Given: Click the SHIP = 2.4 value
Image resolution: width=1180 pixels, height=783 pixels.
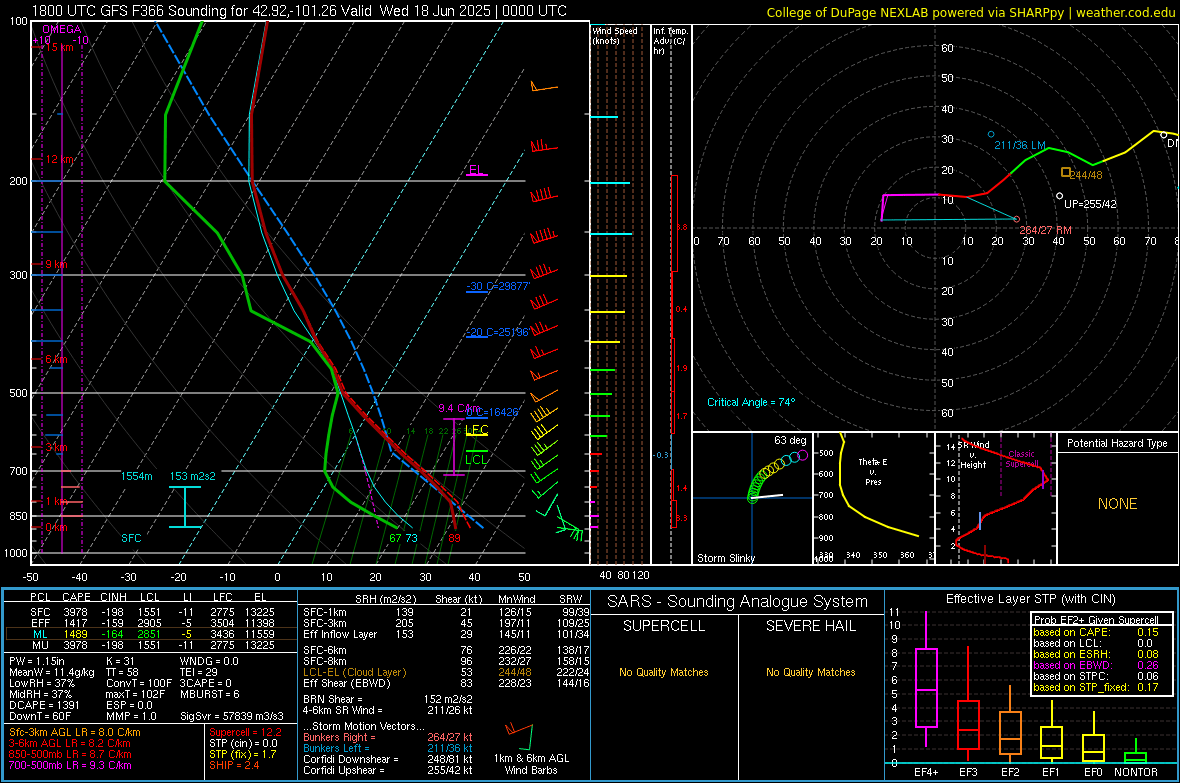Looking at the screenshot, I should [234, 765].
